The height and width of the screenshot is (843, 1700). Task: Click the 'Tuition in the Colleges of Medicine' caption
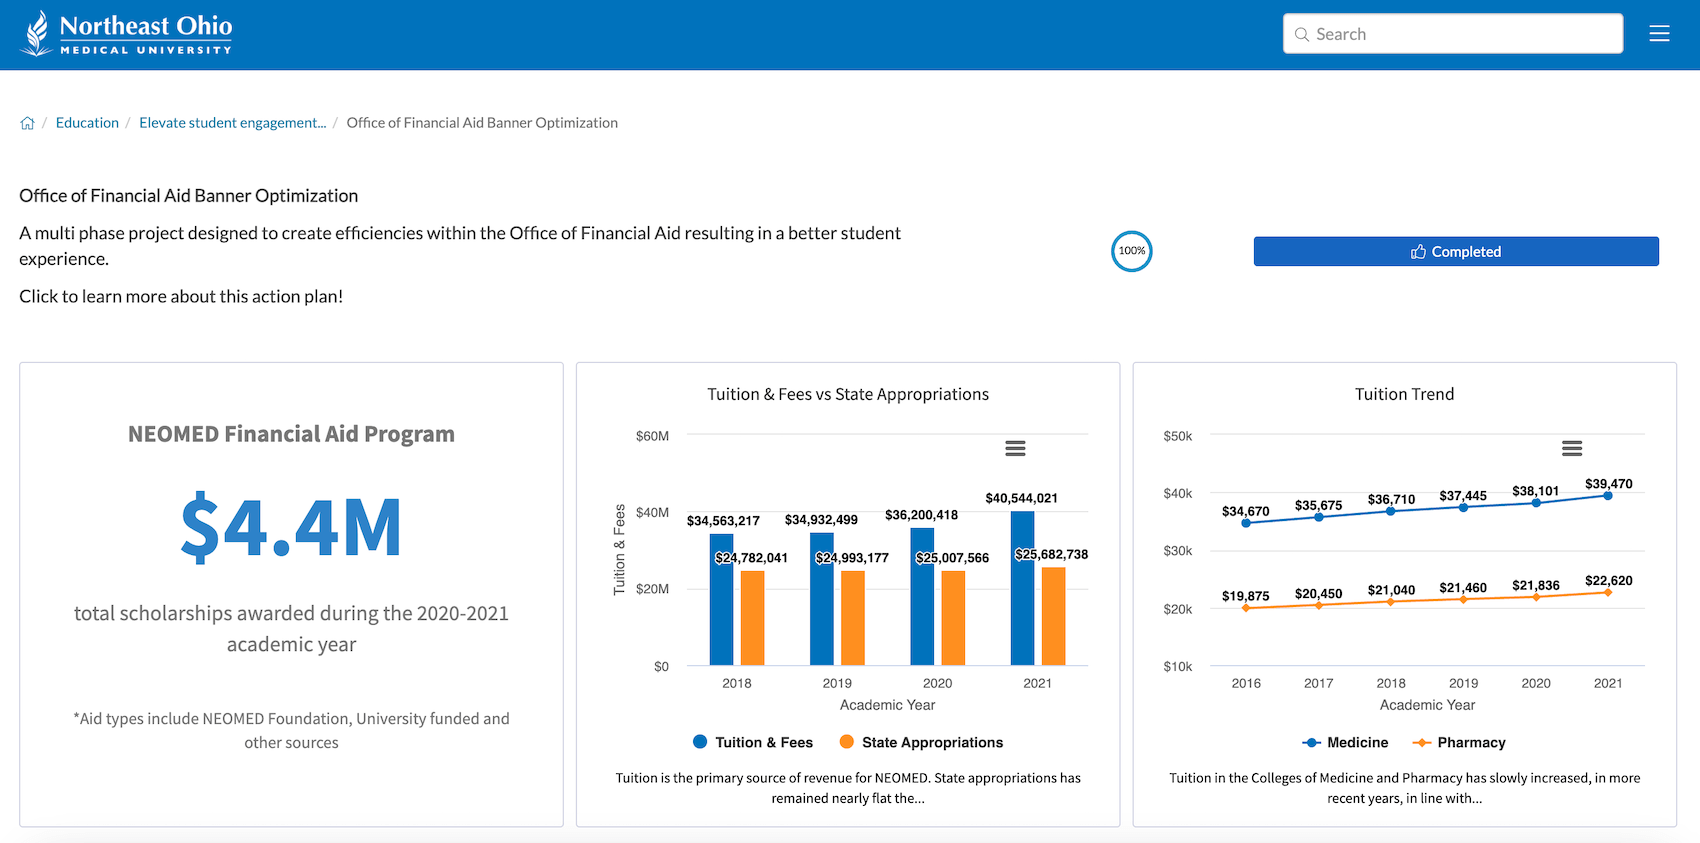[x=1404, y=788]
